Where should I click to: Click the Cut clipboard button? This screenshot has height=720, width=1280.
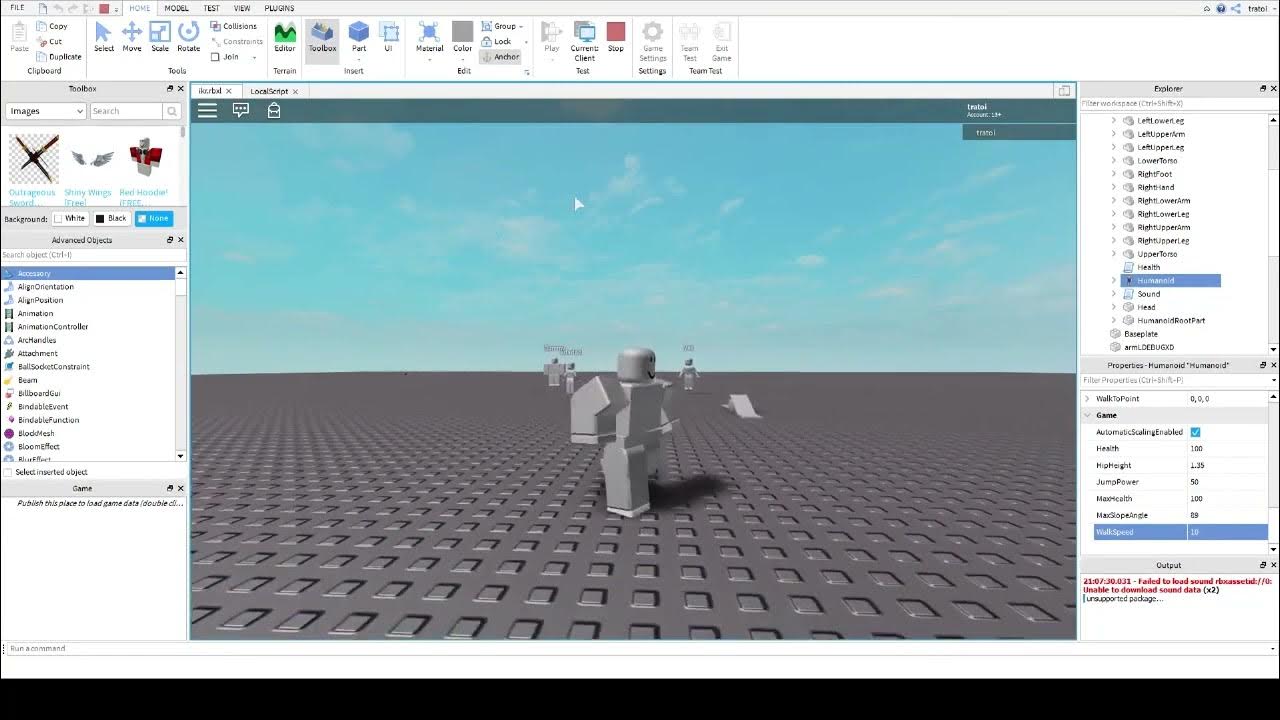click(x=50, y=41)
